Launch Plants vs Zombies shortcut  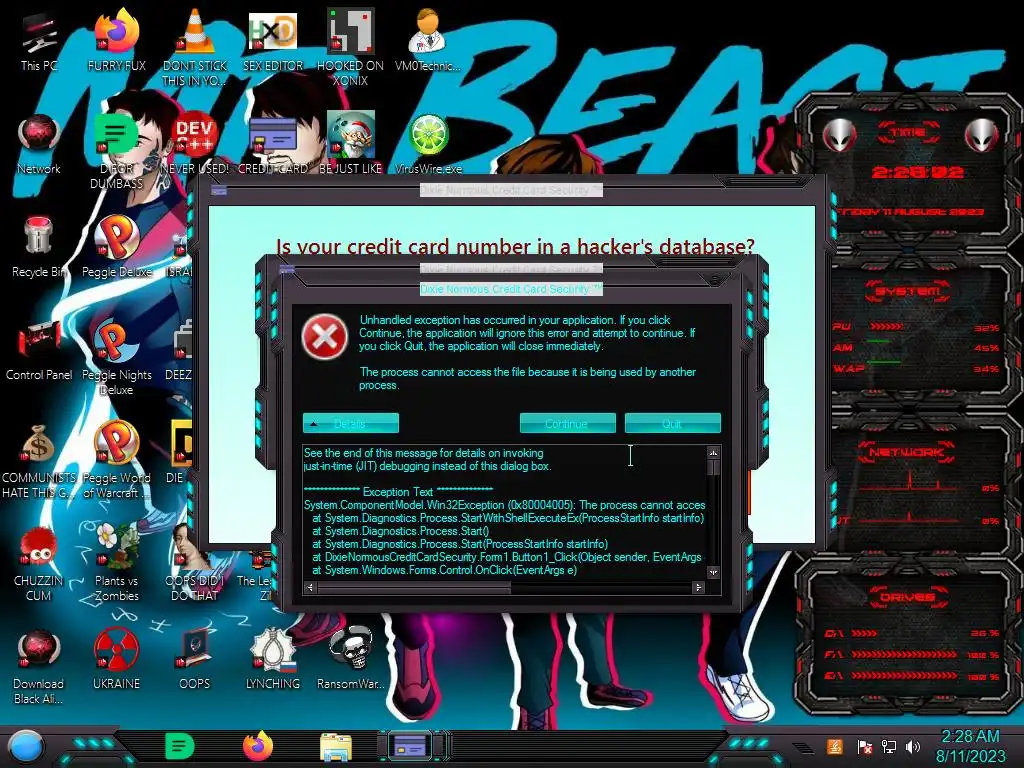point(117,564)
